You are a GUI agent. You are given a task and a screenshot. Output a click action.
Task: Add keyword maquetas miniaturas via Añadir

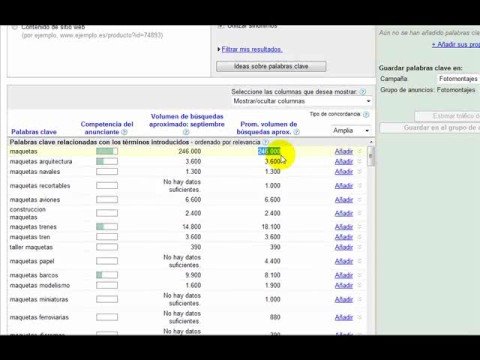344,299
